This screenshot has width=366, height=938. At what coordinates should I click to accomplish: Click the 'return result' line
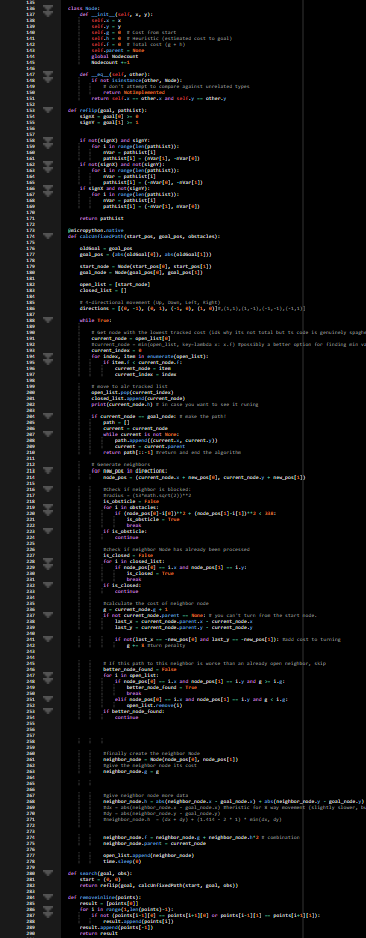99,933
